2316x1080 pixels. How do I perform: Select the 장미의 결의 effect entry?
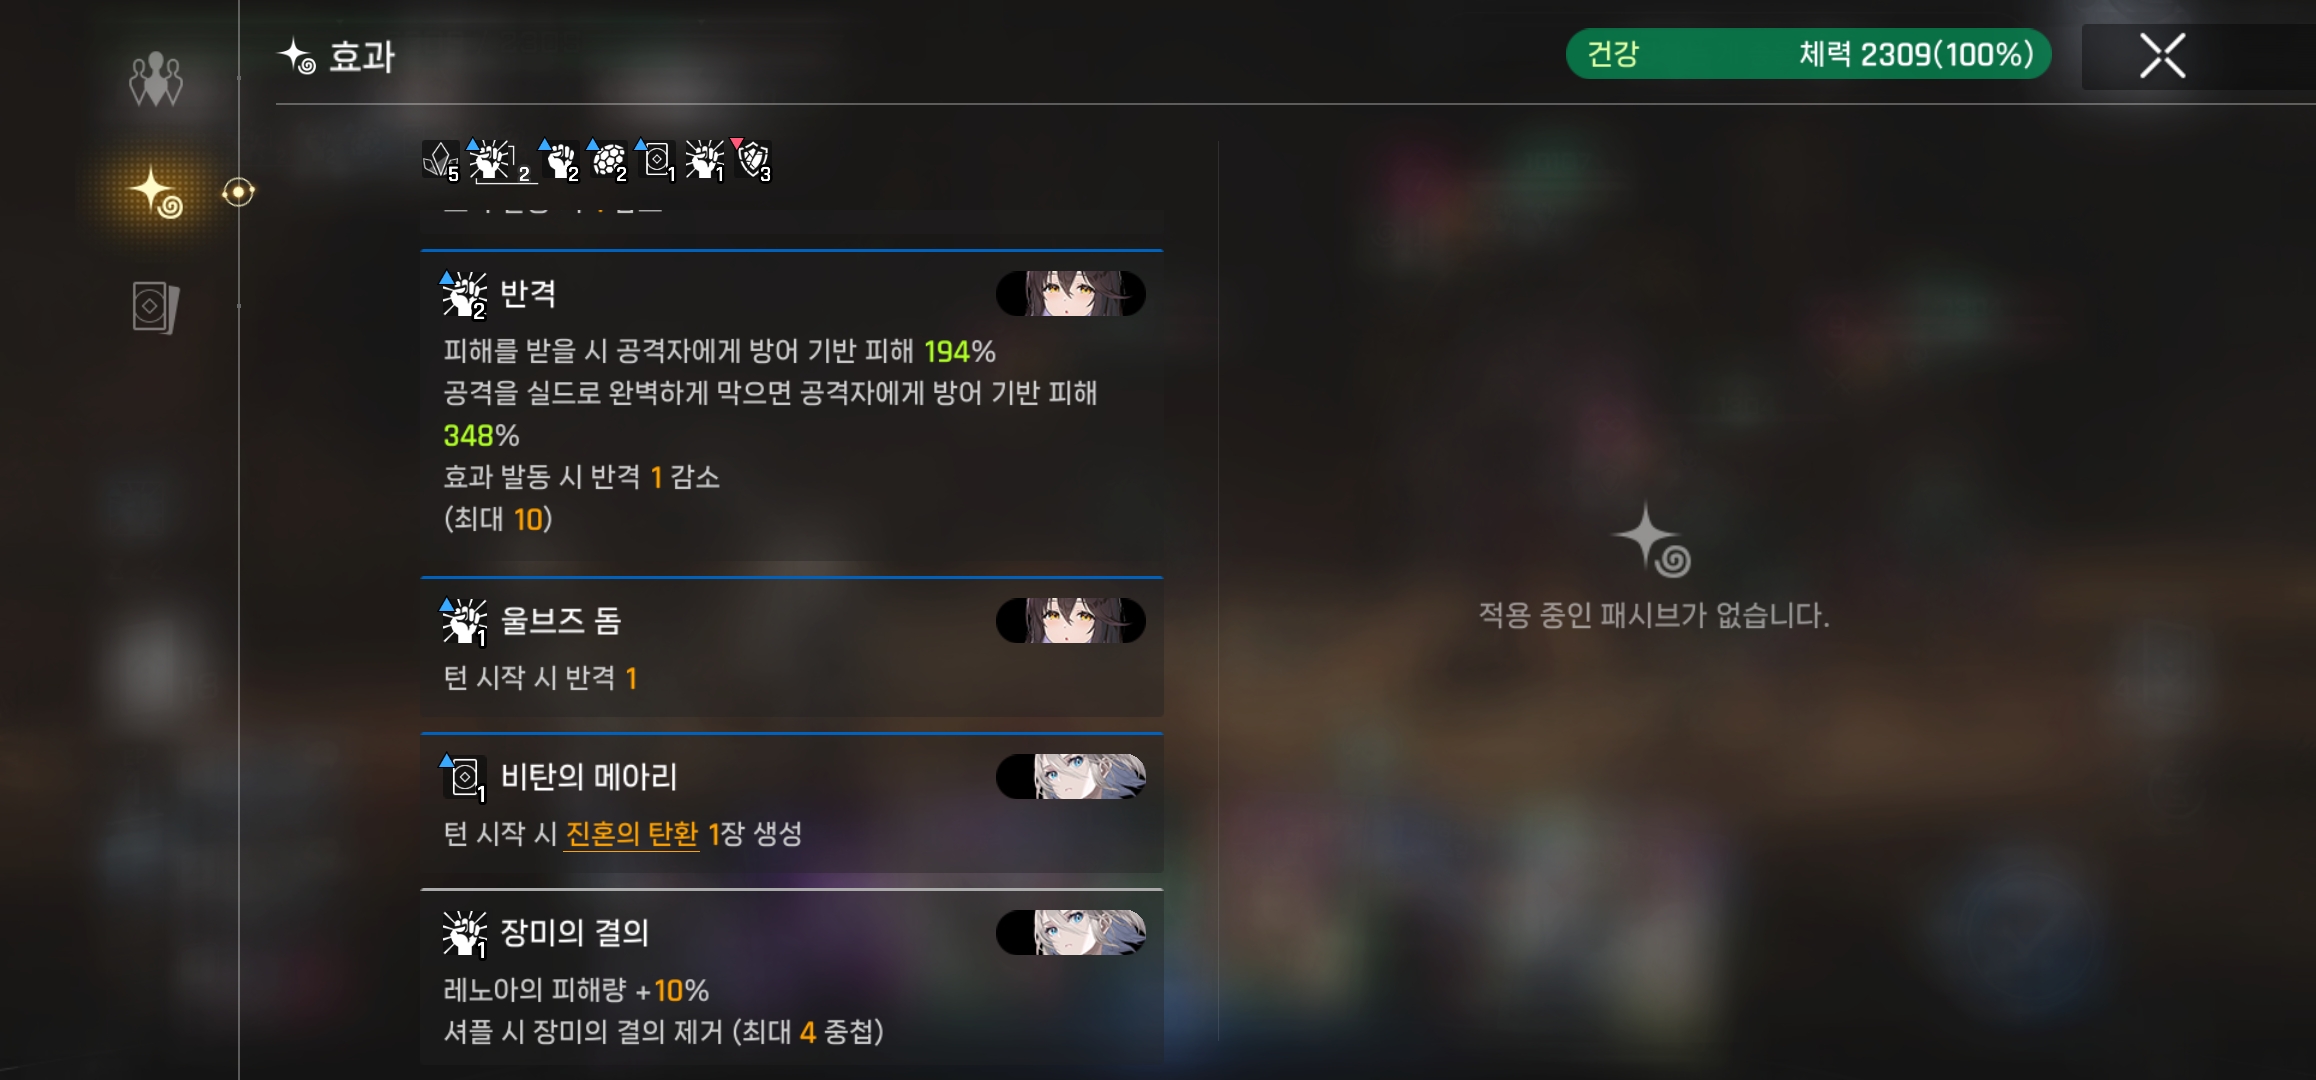[792, 976]
